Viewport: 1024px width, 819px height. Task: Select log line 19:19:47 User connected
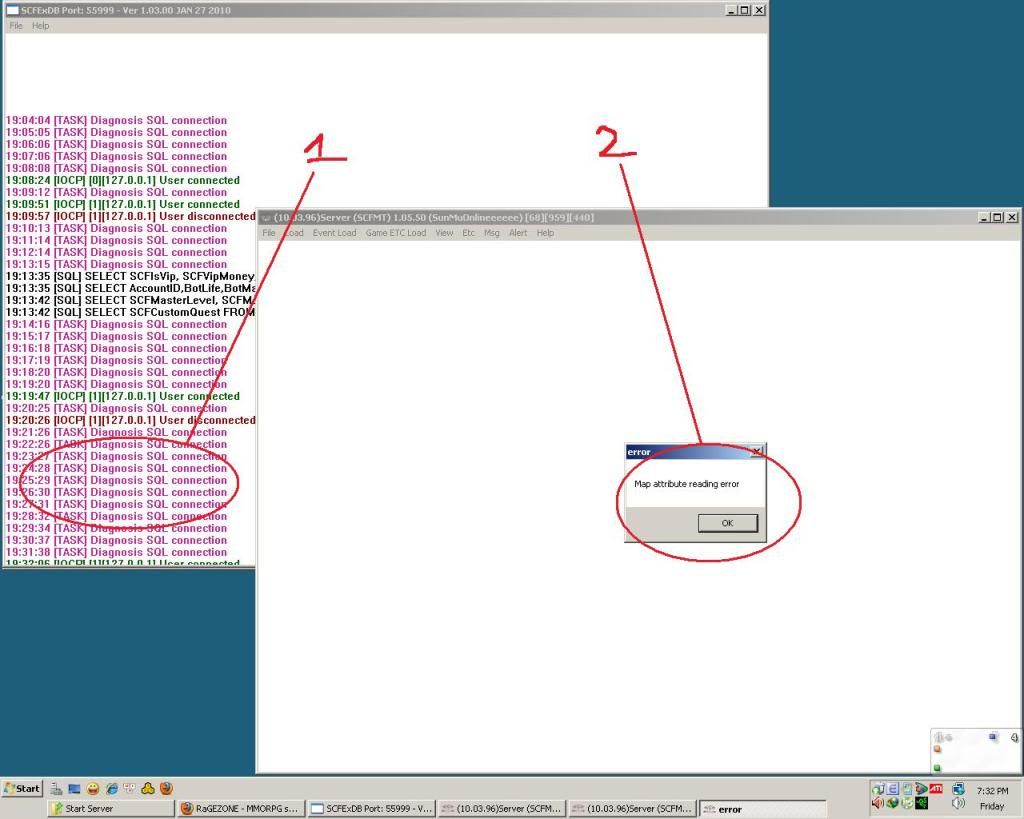coord(123,396)
